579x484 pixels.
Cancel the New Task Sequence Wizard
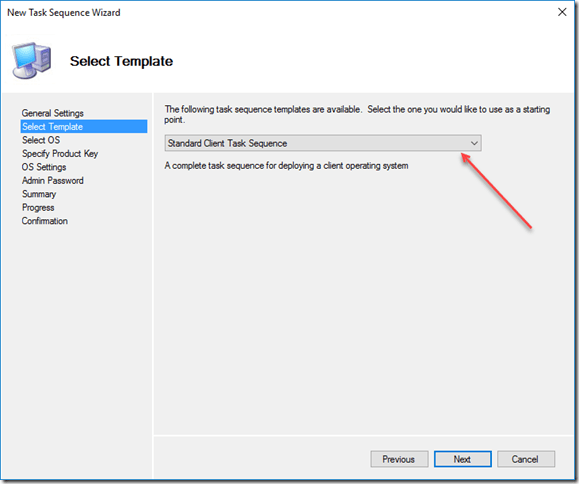tap(525, 459)
